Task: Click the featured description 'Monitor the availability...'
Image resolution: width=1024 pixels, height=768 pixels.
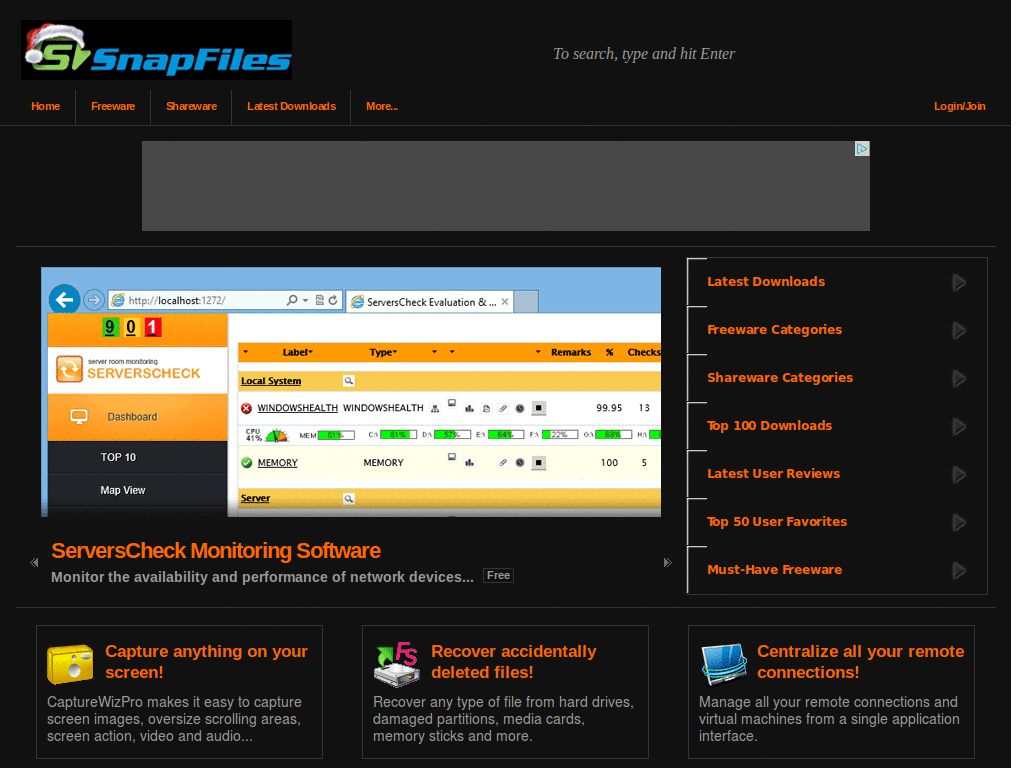Action: pos(263,577)
